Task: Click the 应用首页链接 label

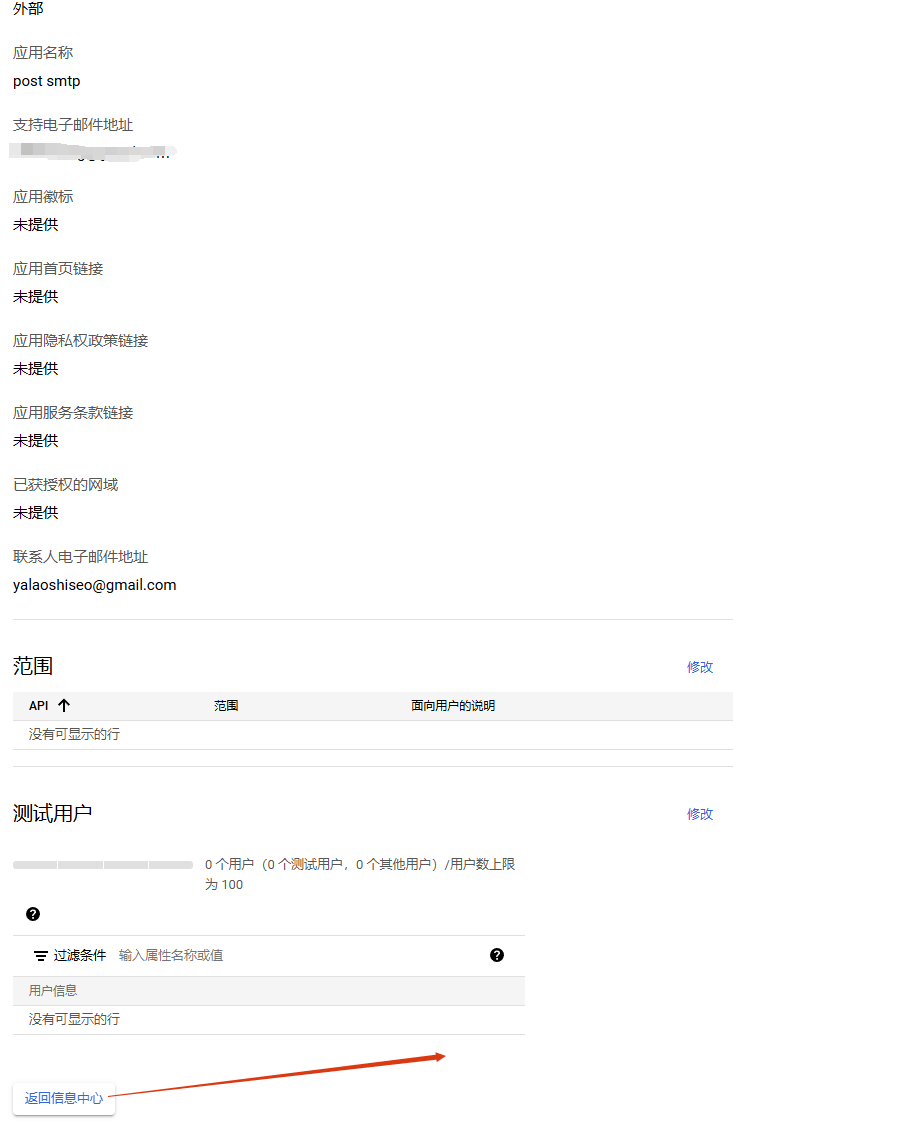Action: point(58,269)
